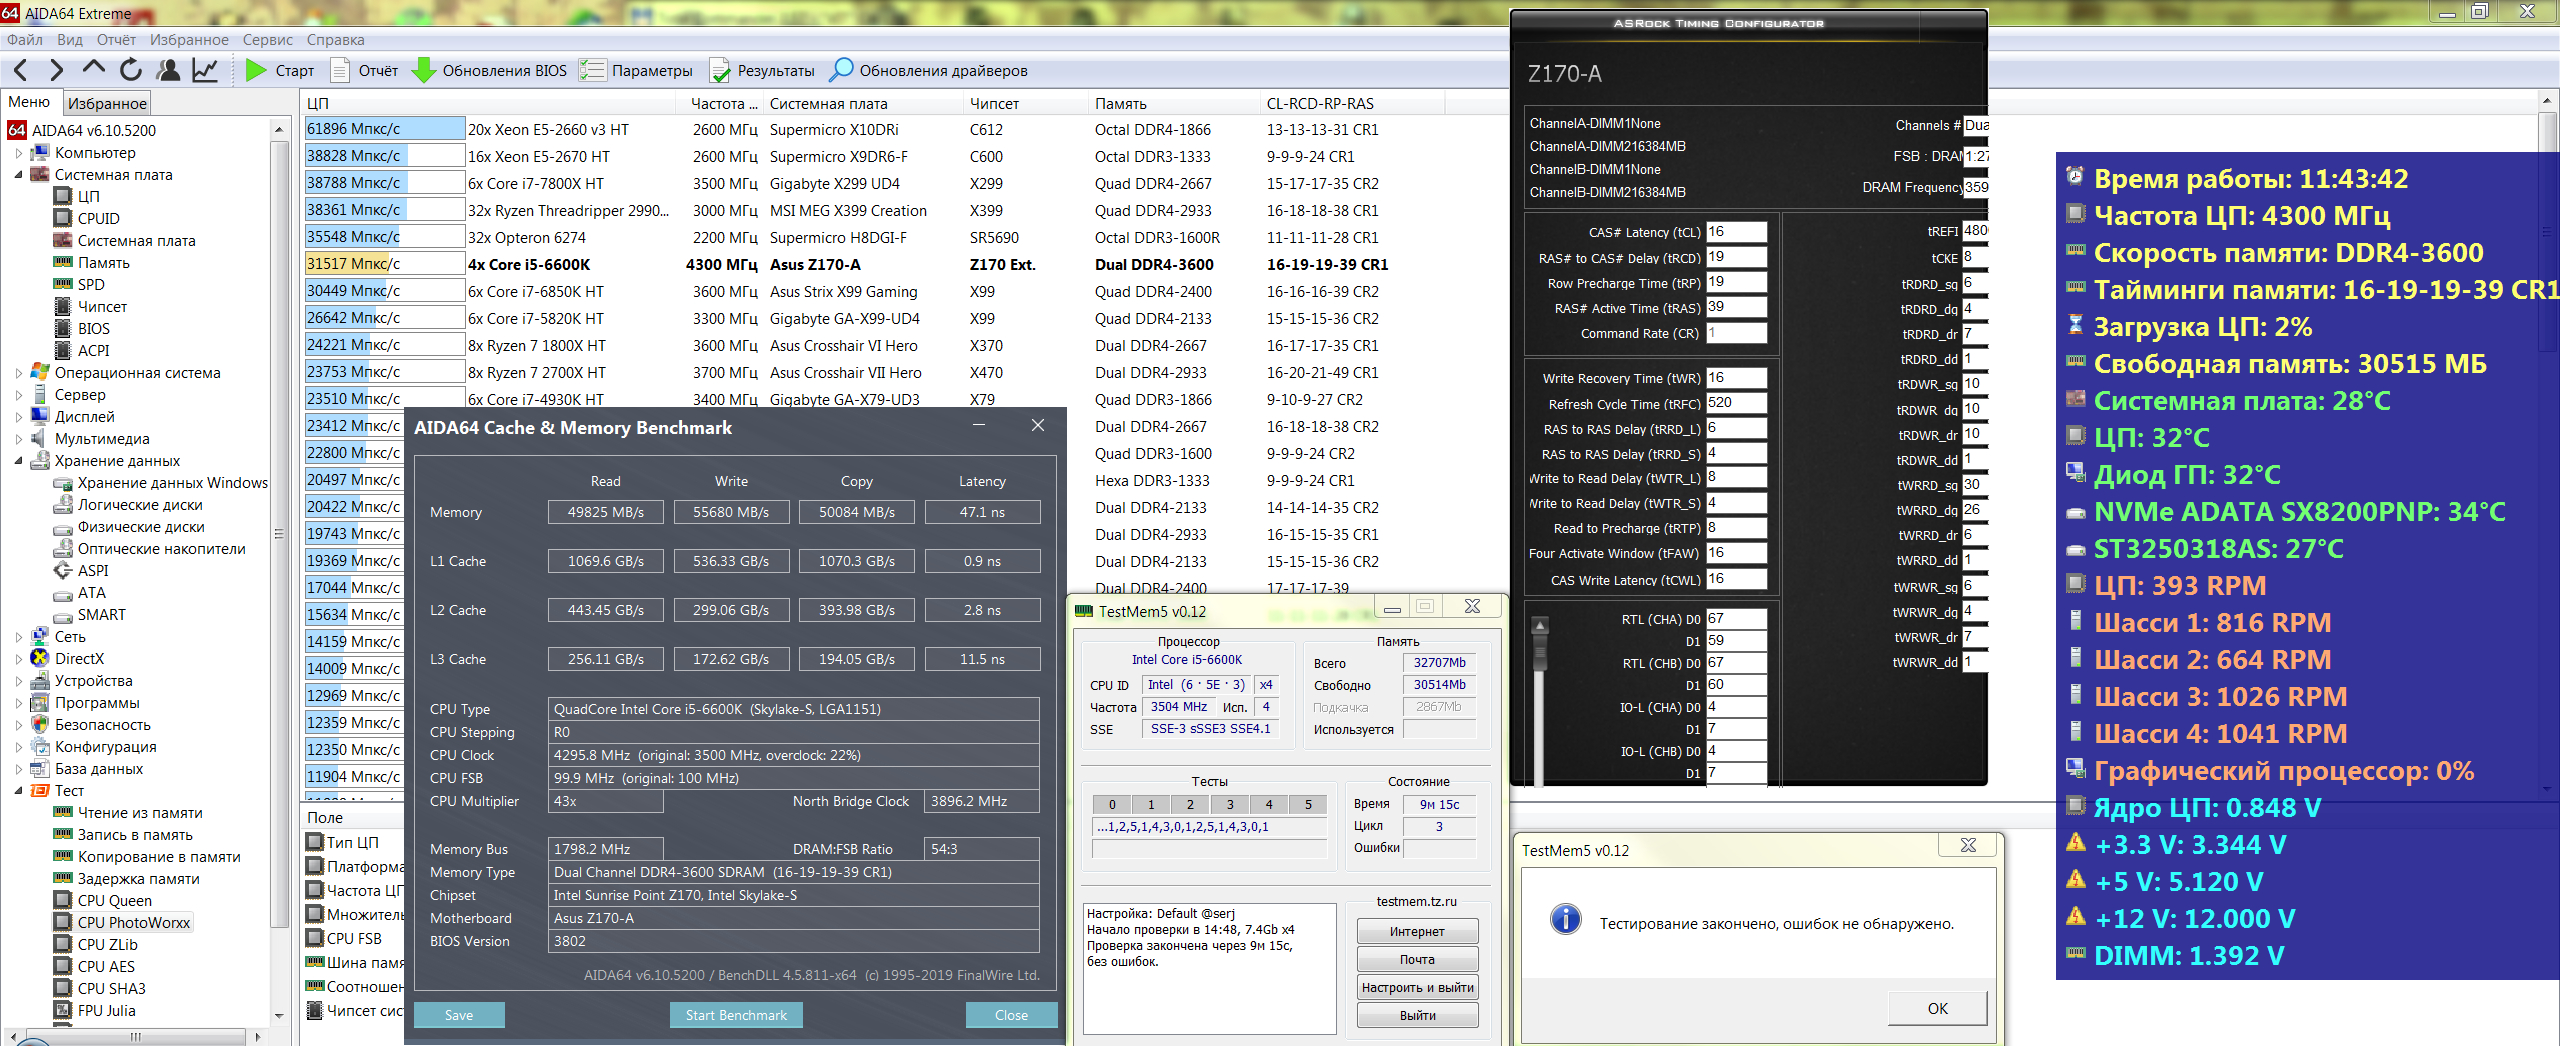The width and height of the screenshot is (2560, 1046).
Task: Select the CPU SHA3 benchmark
Action: pos(112,989)
